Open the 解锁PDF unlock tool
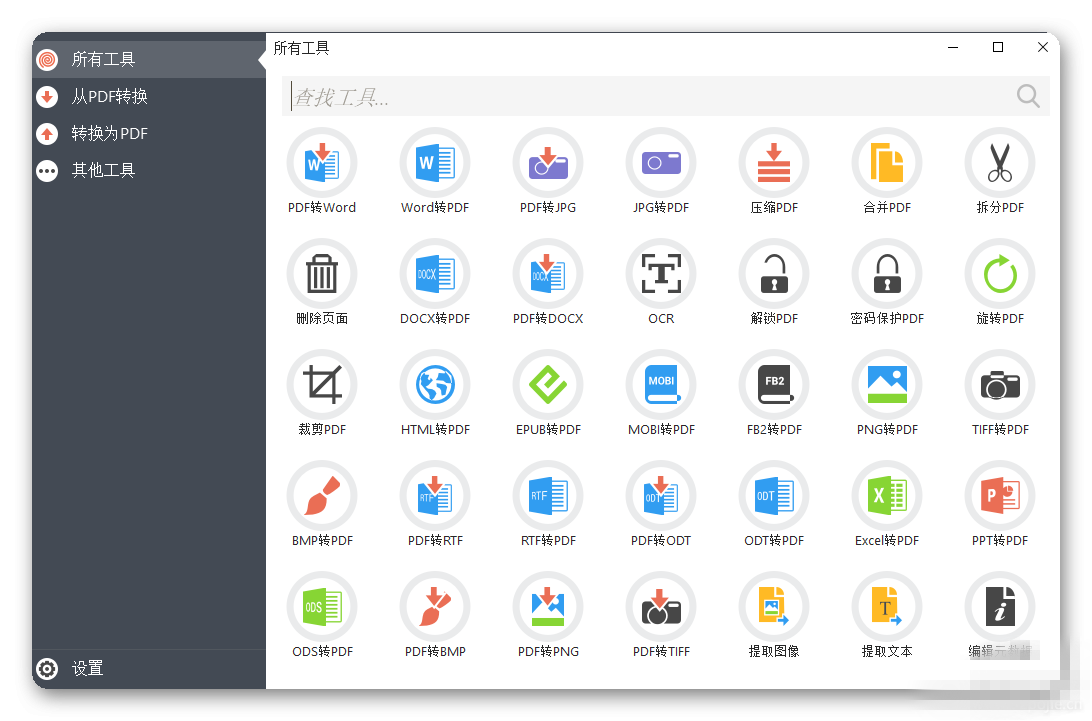 tap(774, 283)
